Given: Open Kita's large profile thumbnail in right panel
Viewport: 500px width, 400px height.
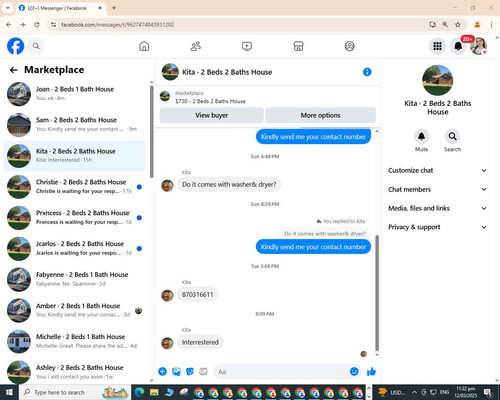Looking at the screenshot, I should tap(437, 80).
